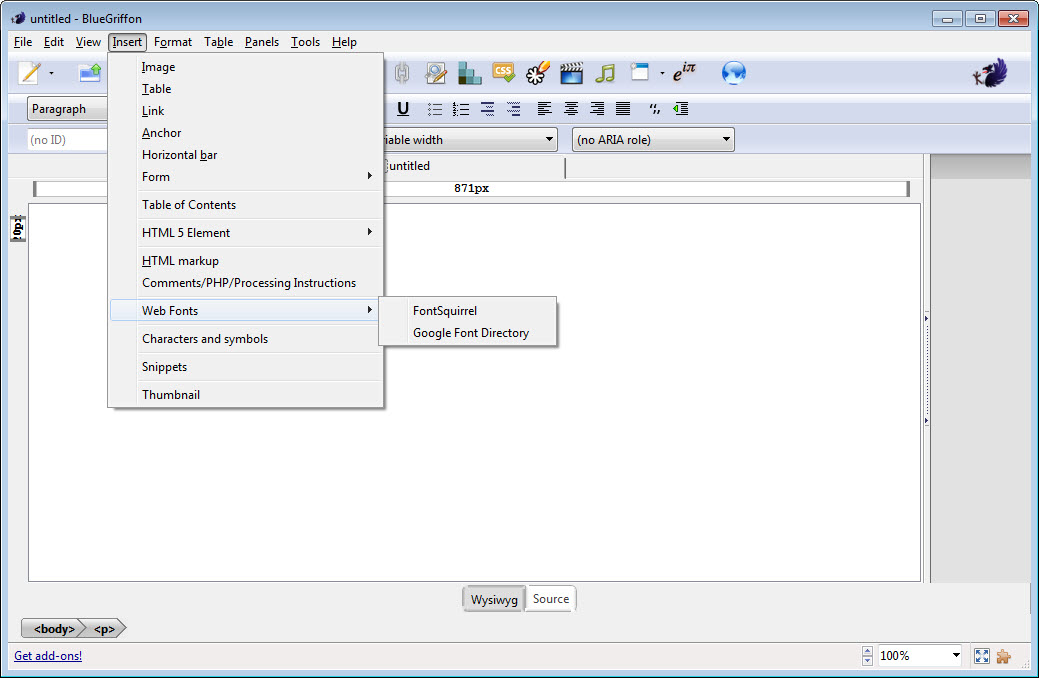This screenshot has height=678, width=1039.
Task: Toggle full screen mode icon in status bar
Action: coord(981,656)
